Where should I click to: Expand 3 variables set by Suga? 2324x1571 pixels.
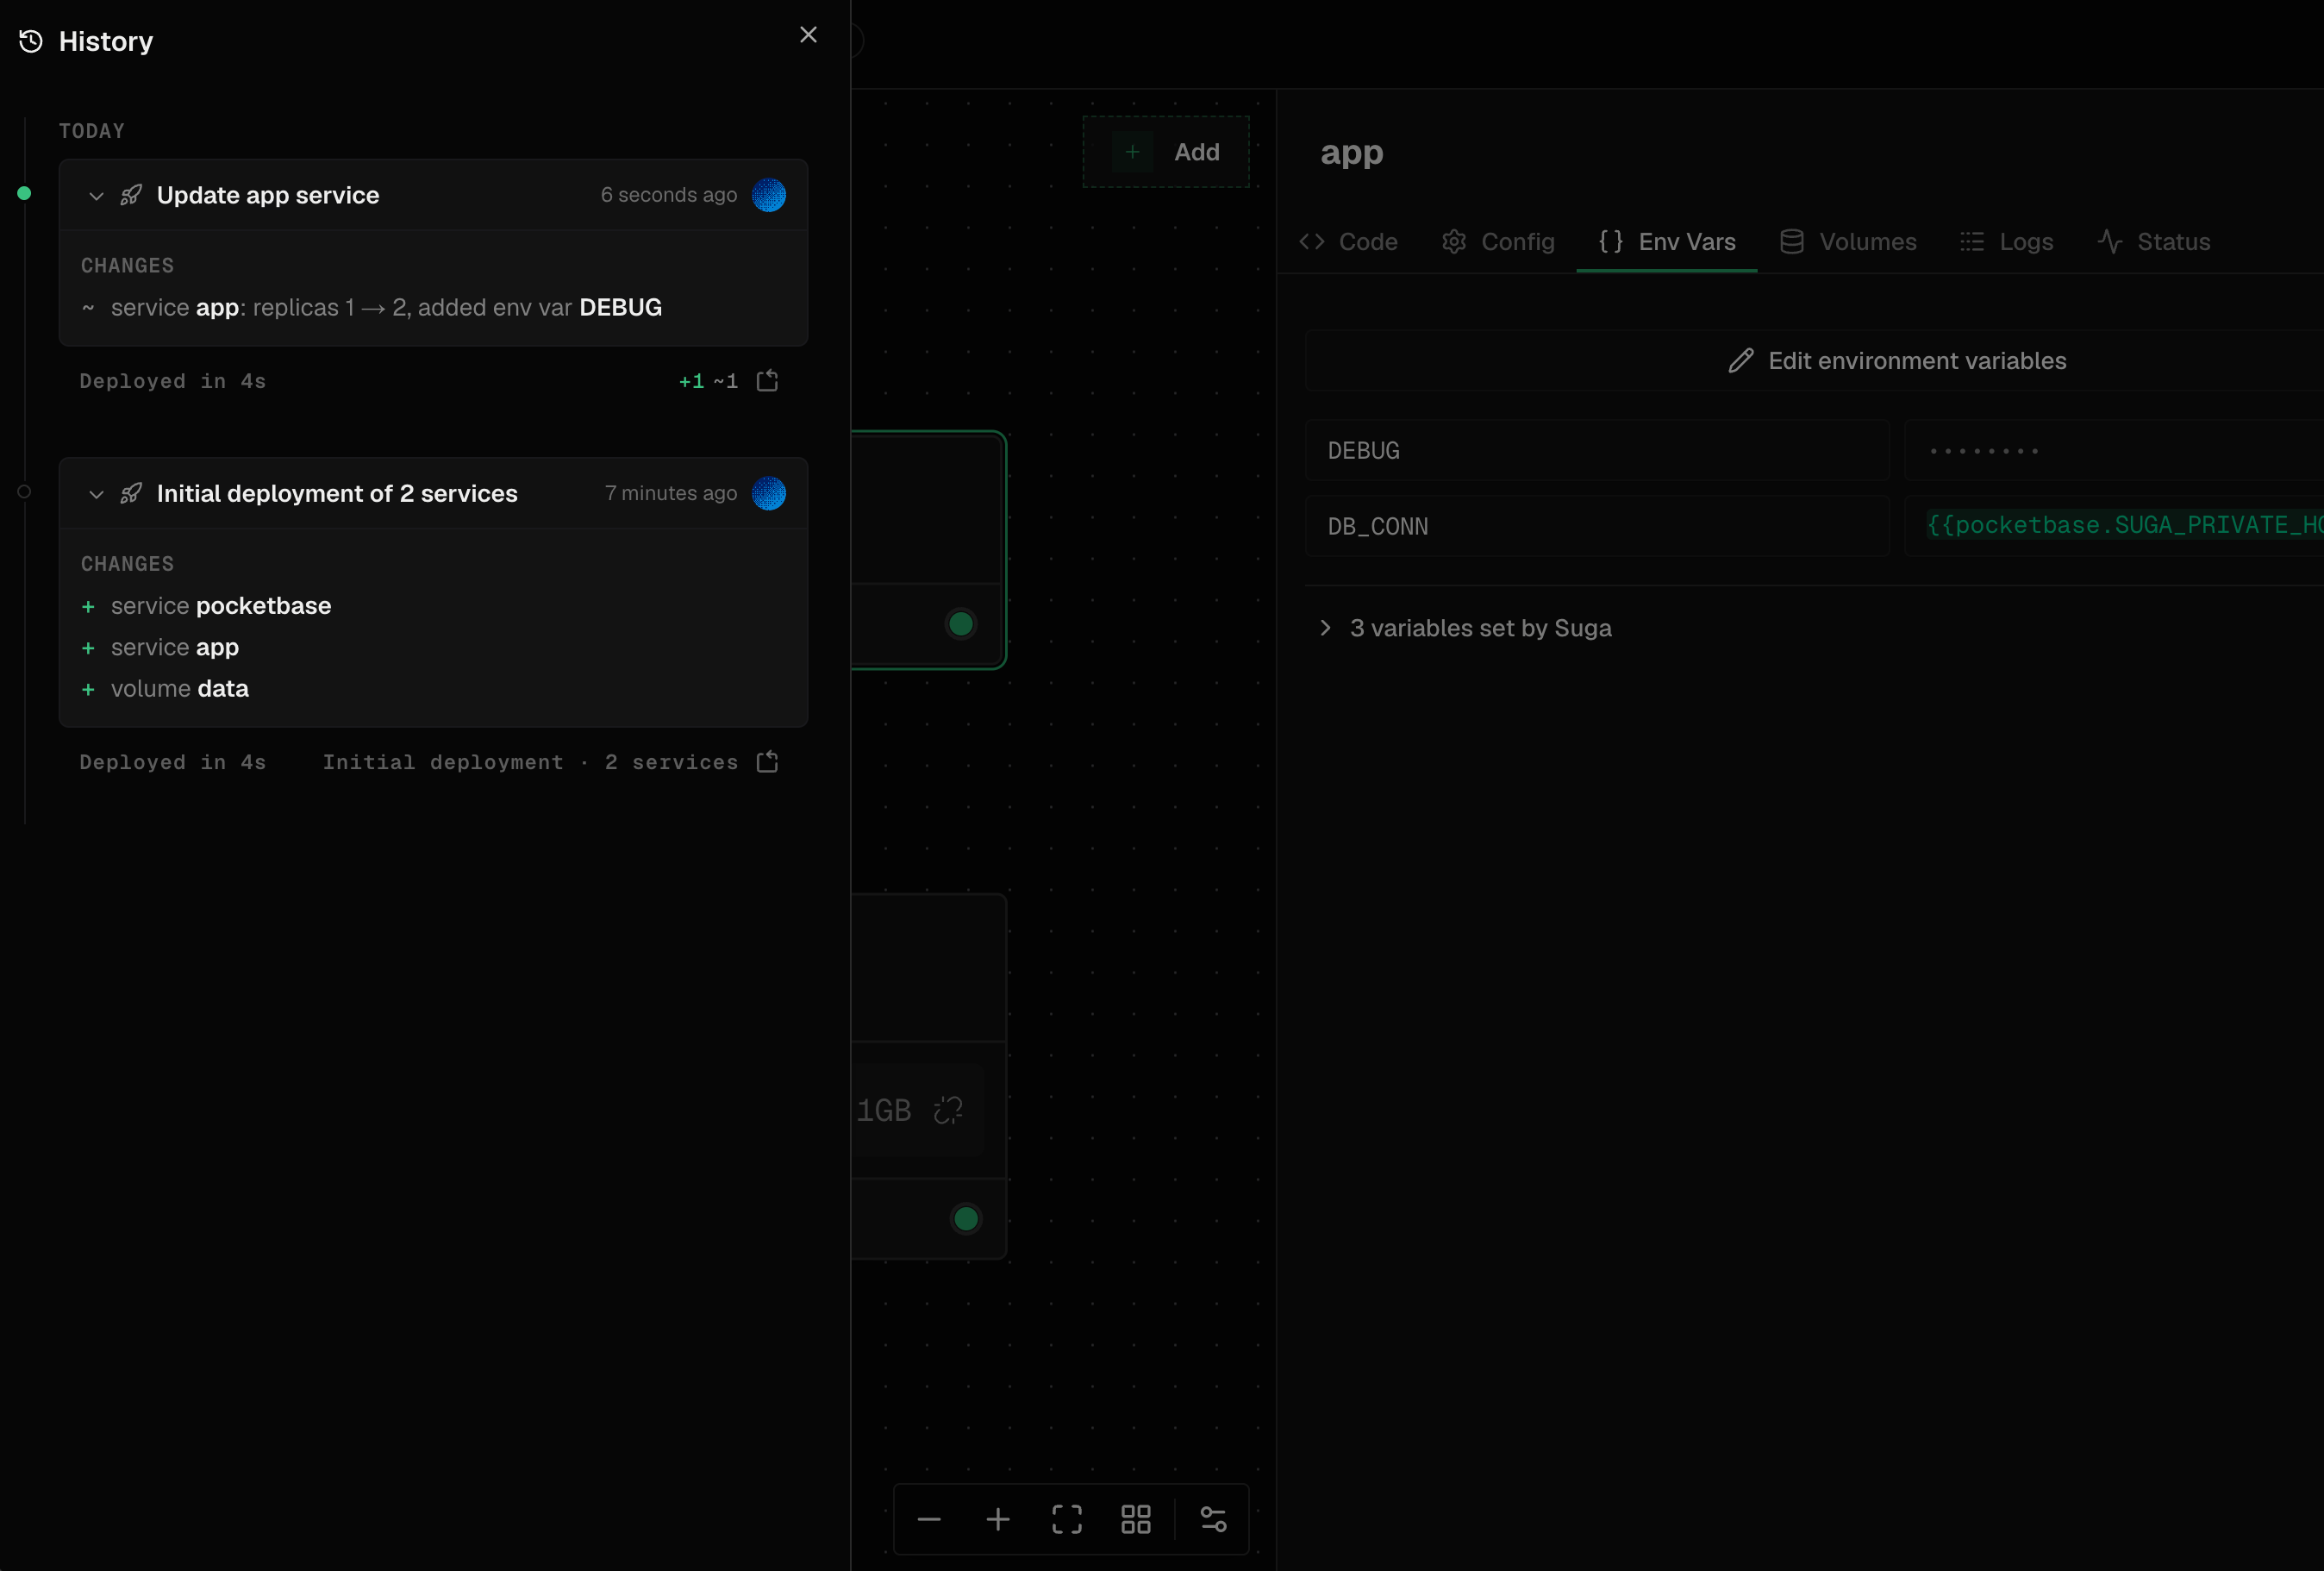click(x=1465, y=628)
